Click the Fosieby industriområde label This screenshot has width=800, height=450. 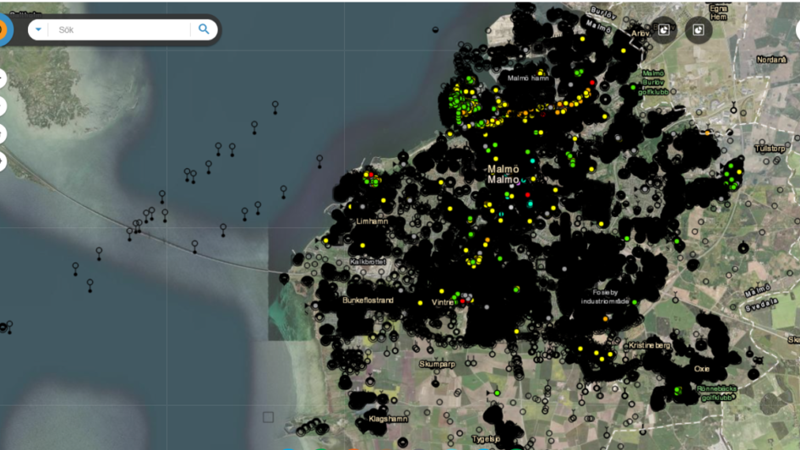coord(605,297)
